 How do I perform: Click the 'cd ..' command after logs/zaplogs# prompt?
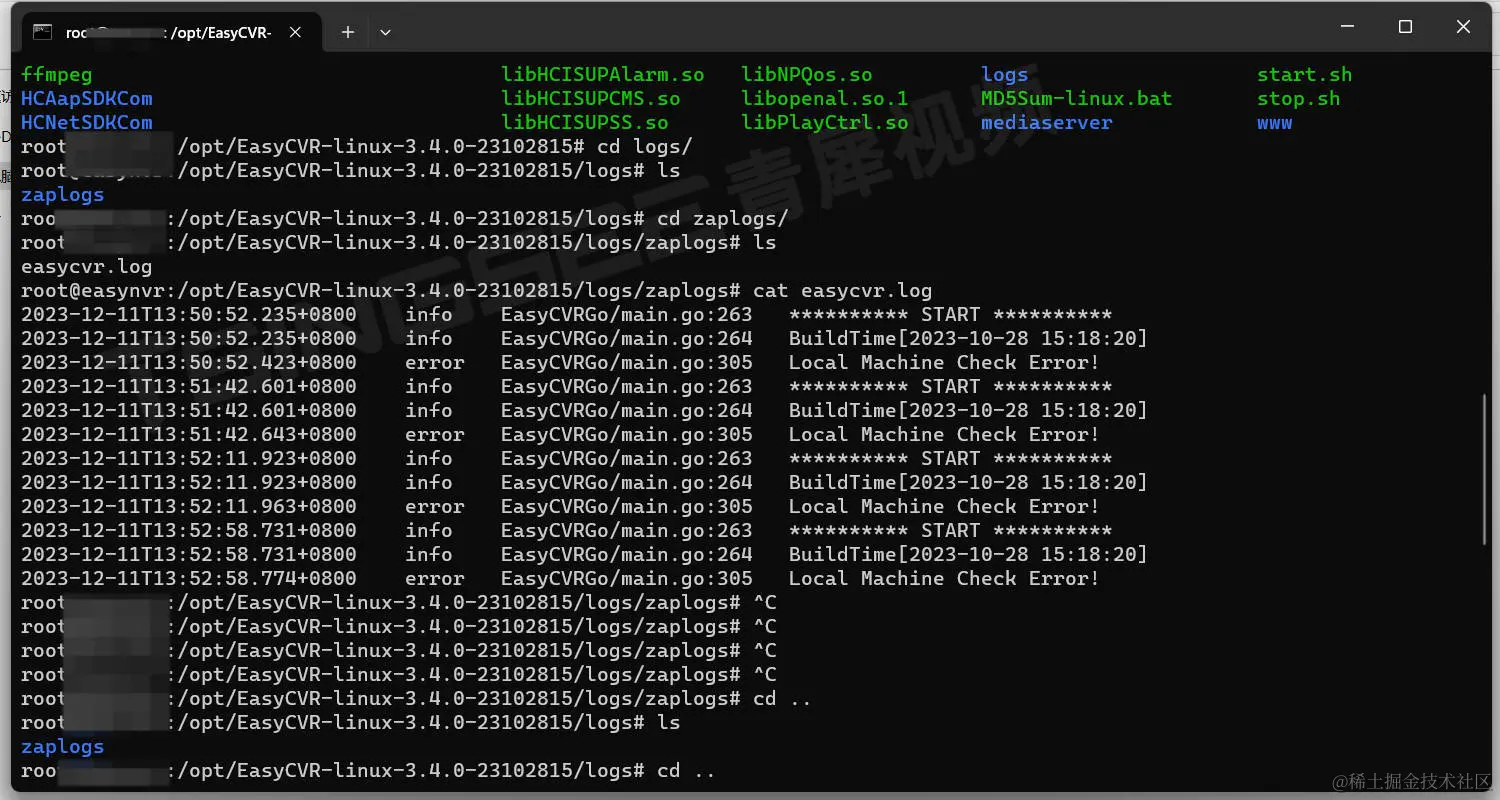[x=783, y=699]
